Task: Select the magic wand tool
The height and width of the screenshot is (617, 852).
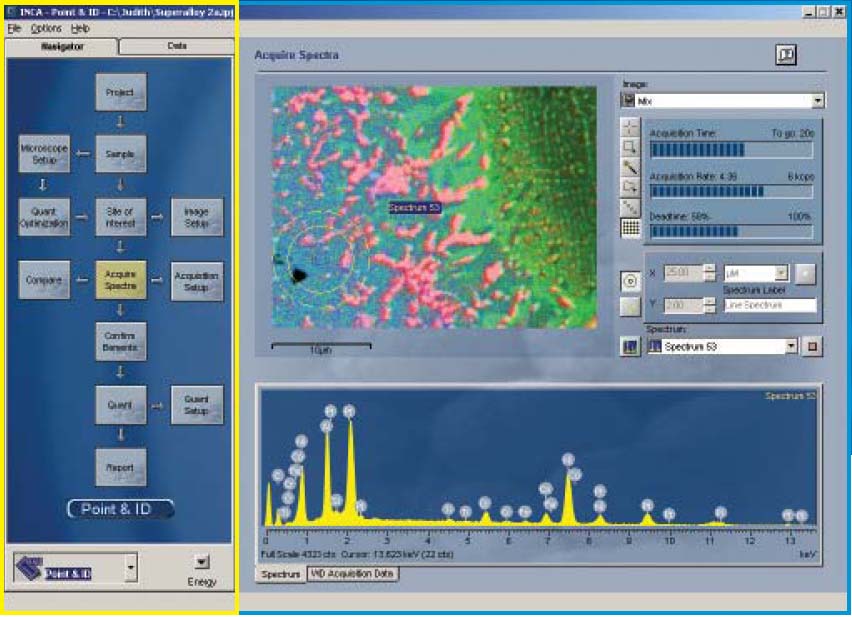Action: click(x=630, y=167)
